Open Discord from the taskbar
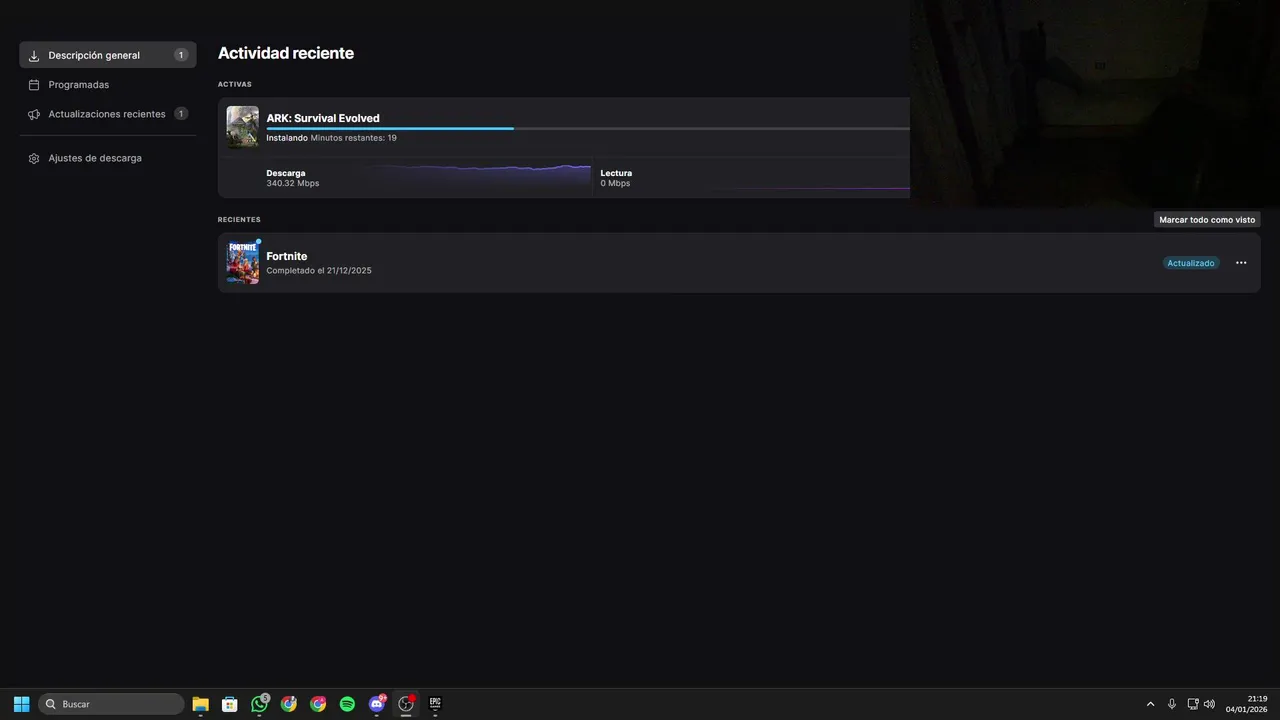This screenshot has height=720, width=1280. pyautogui.click(x=377, y=704)
